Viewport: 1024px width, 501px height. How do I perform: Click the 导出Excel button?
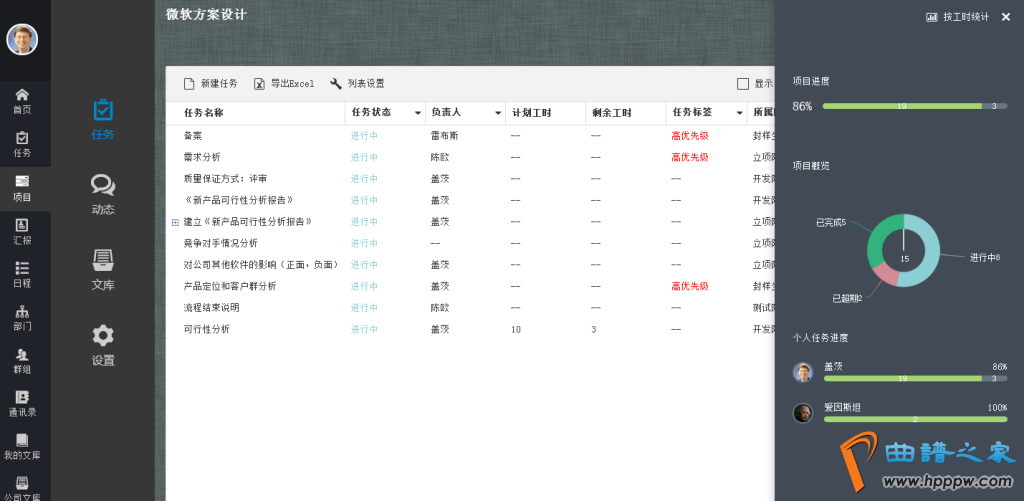284,84
